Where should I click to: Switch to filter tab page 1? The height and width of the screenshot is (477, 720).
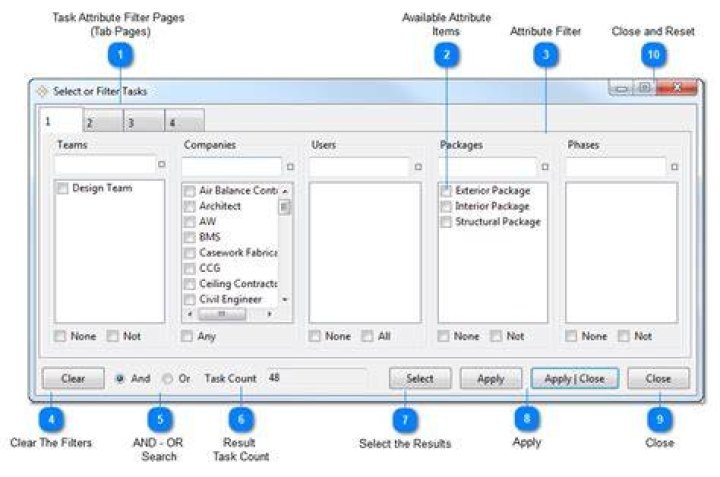click(x=61, y=121)
